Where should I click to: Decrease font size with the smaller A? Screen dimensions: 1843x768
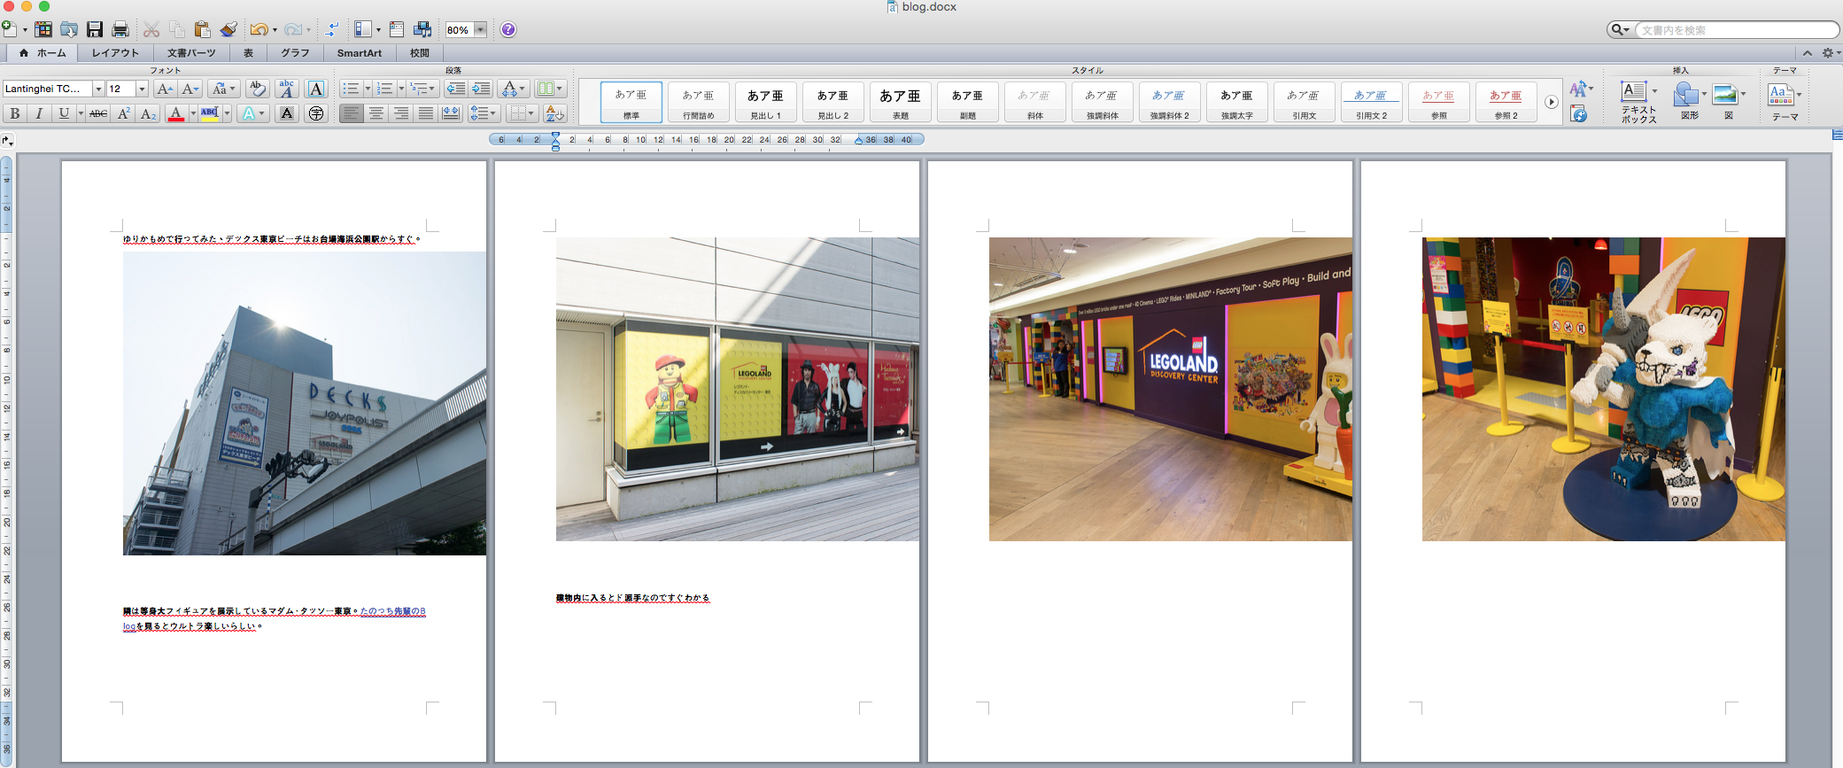coord(190,89)
